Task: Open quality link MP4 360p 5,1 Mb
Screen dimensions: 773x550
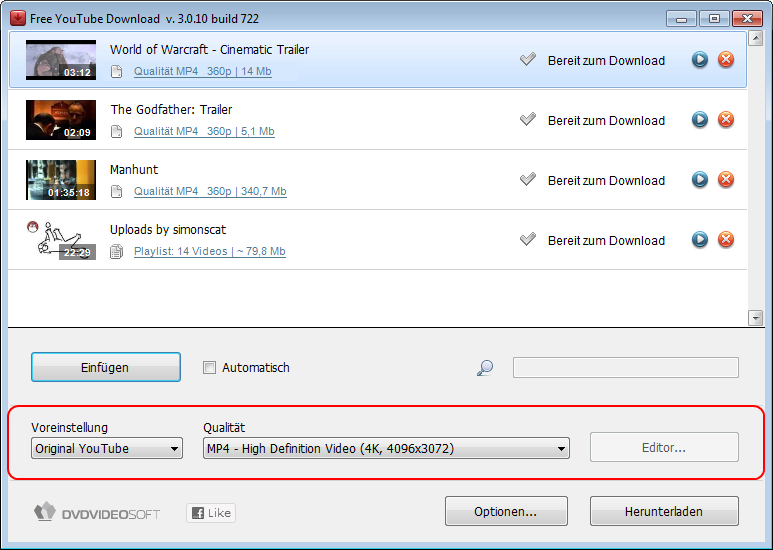Action: 204,132
